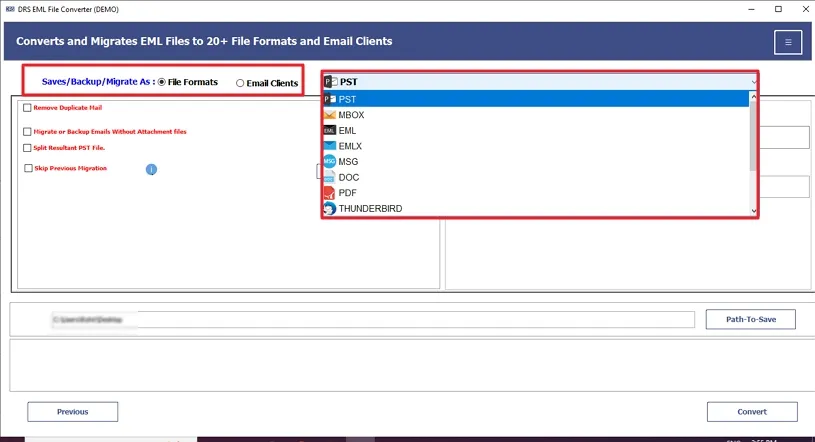Collapse the PST format combo box arrow

coord(753,82)
